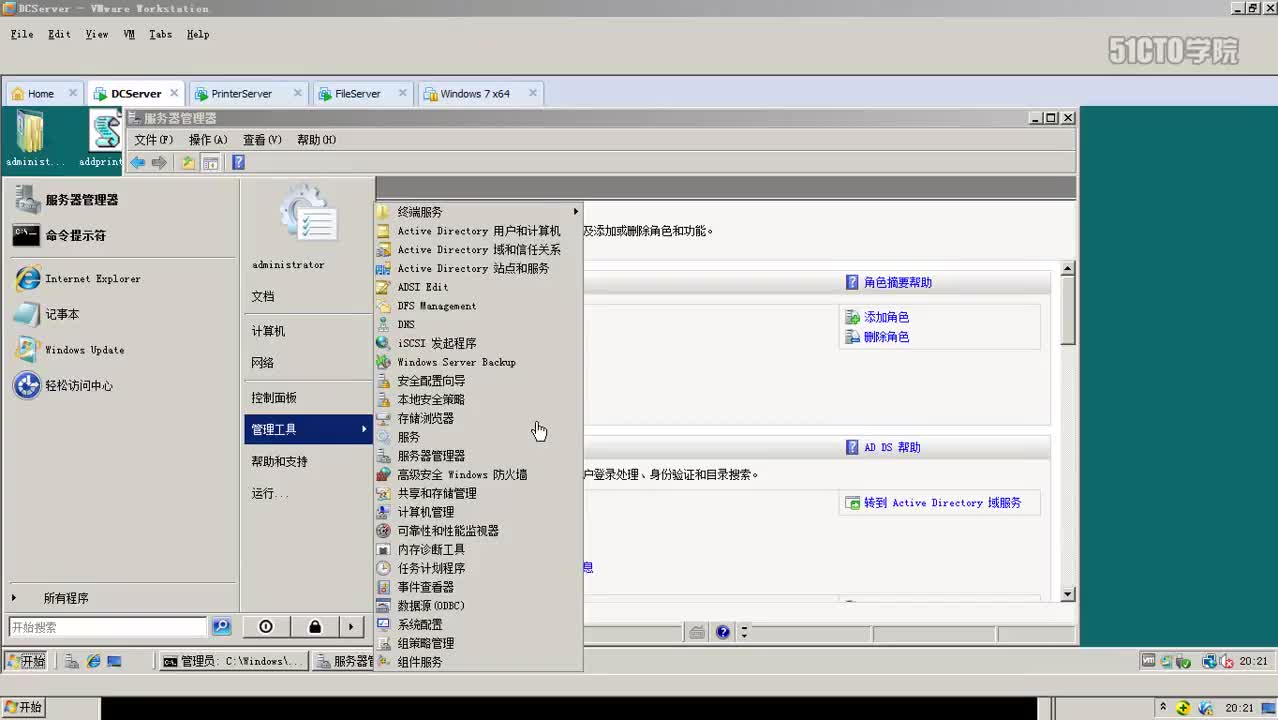Open iSCSI 发起程序
The height and width of the screenshot is (720, 1278).
point(478,343)
